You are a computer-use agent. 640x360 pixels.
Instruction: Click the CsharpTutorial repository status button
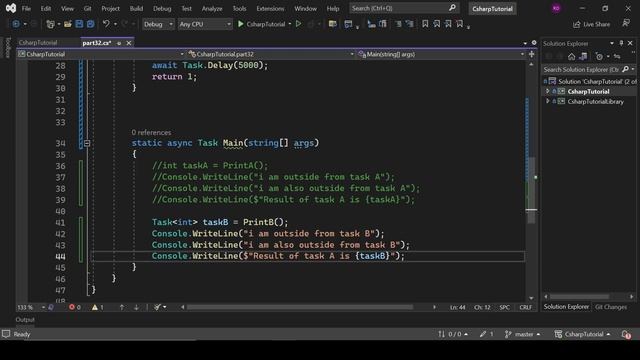[x=582, y=334]
